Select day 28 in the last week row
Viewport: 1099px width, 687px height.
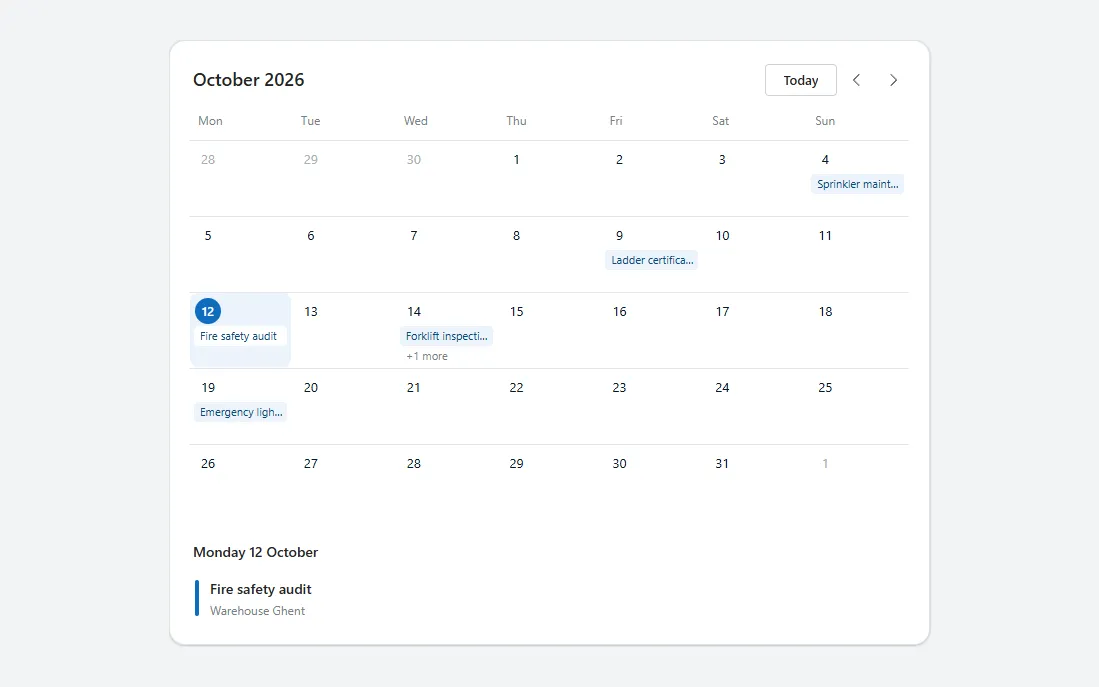(414, 463)
